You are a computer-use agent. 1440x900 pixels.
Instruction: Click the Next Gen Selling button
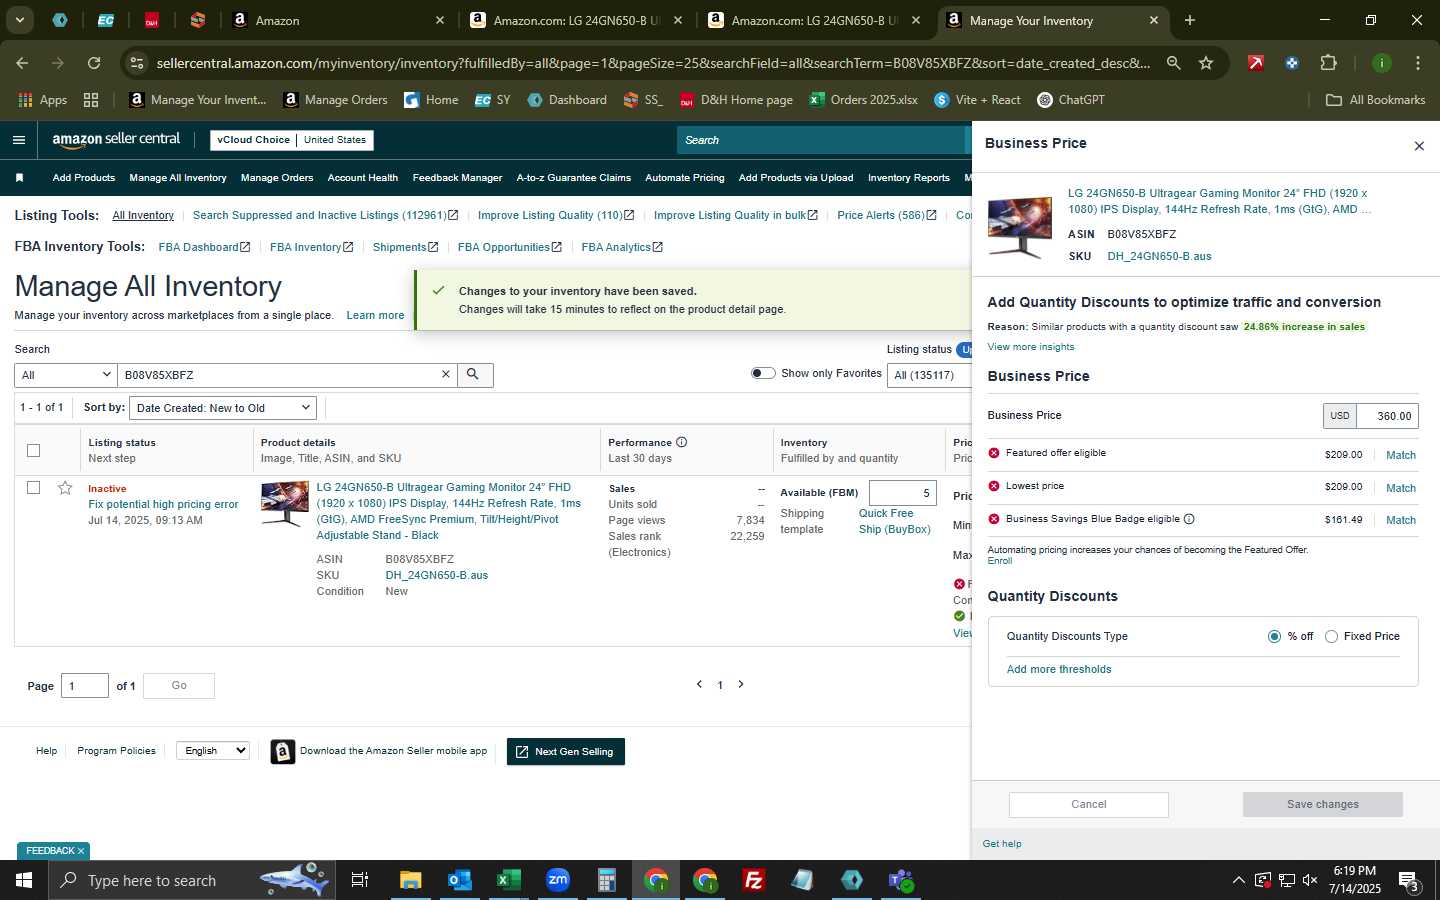click(x=566, y=752)
